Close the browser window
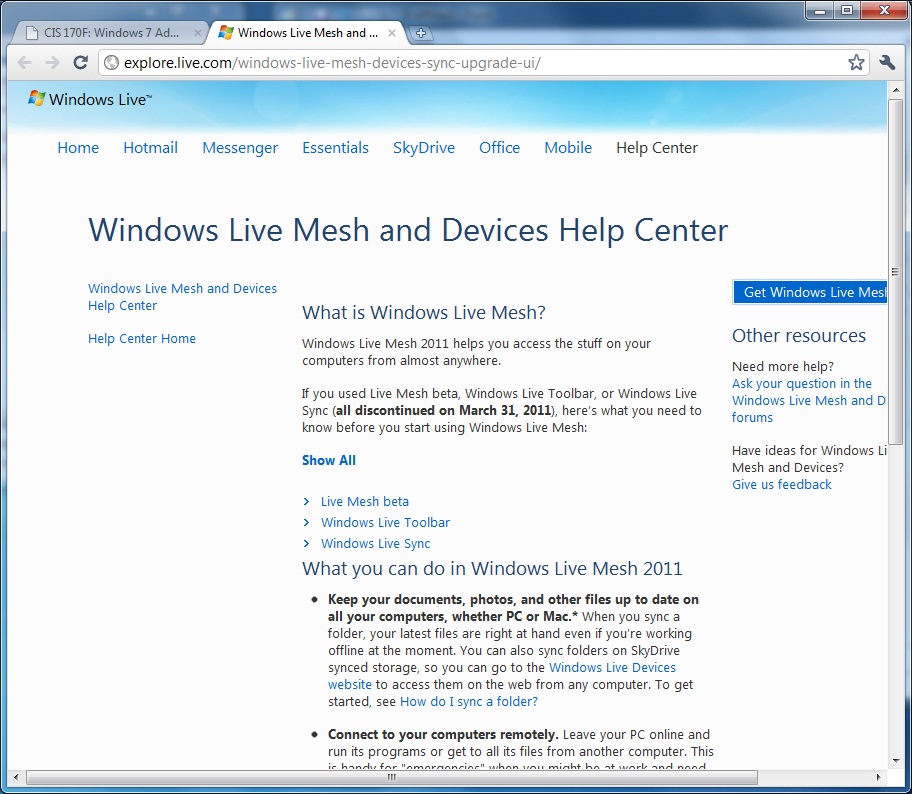Image resolution: width=912 pixels, height=794 pixels. (884, 10)
